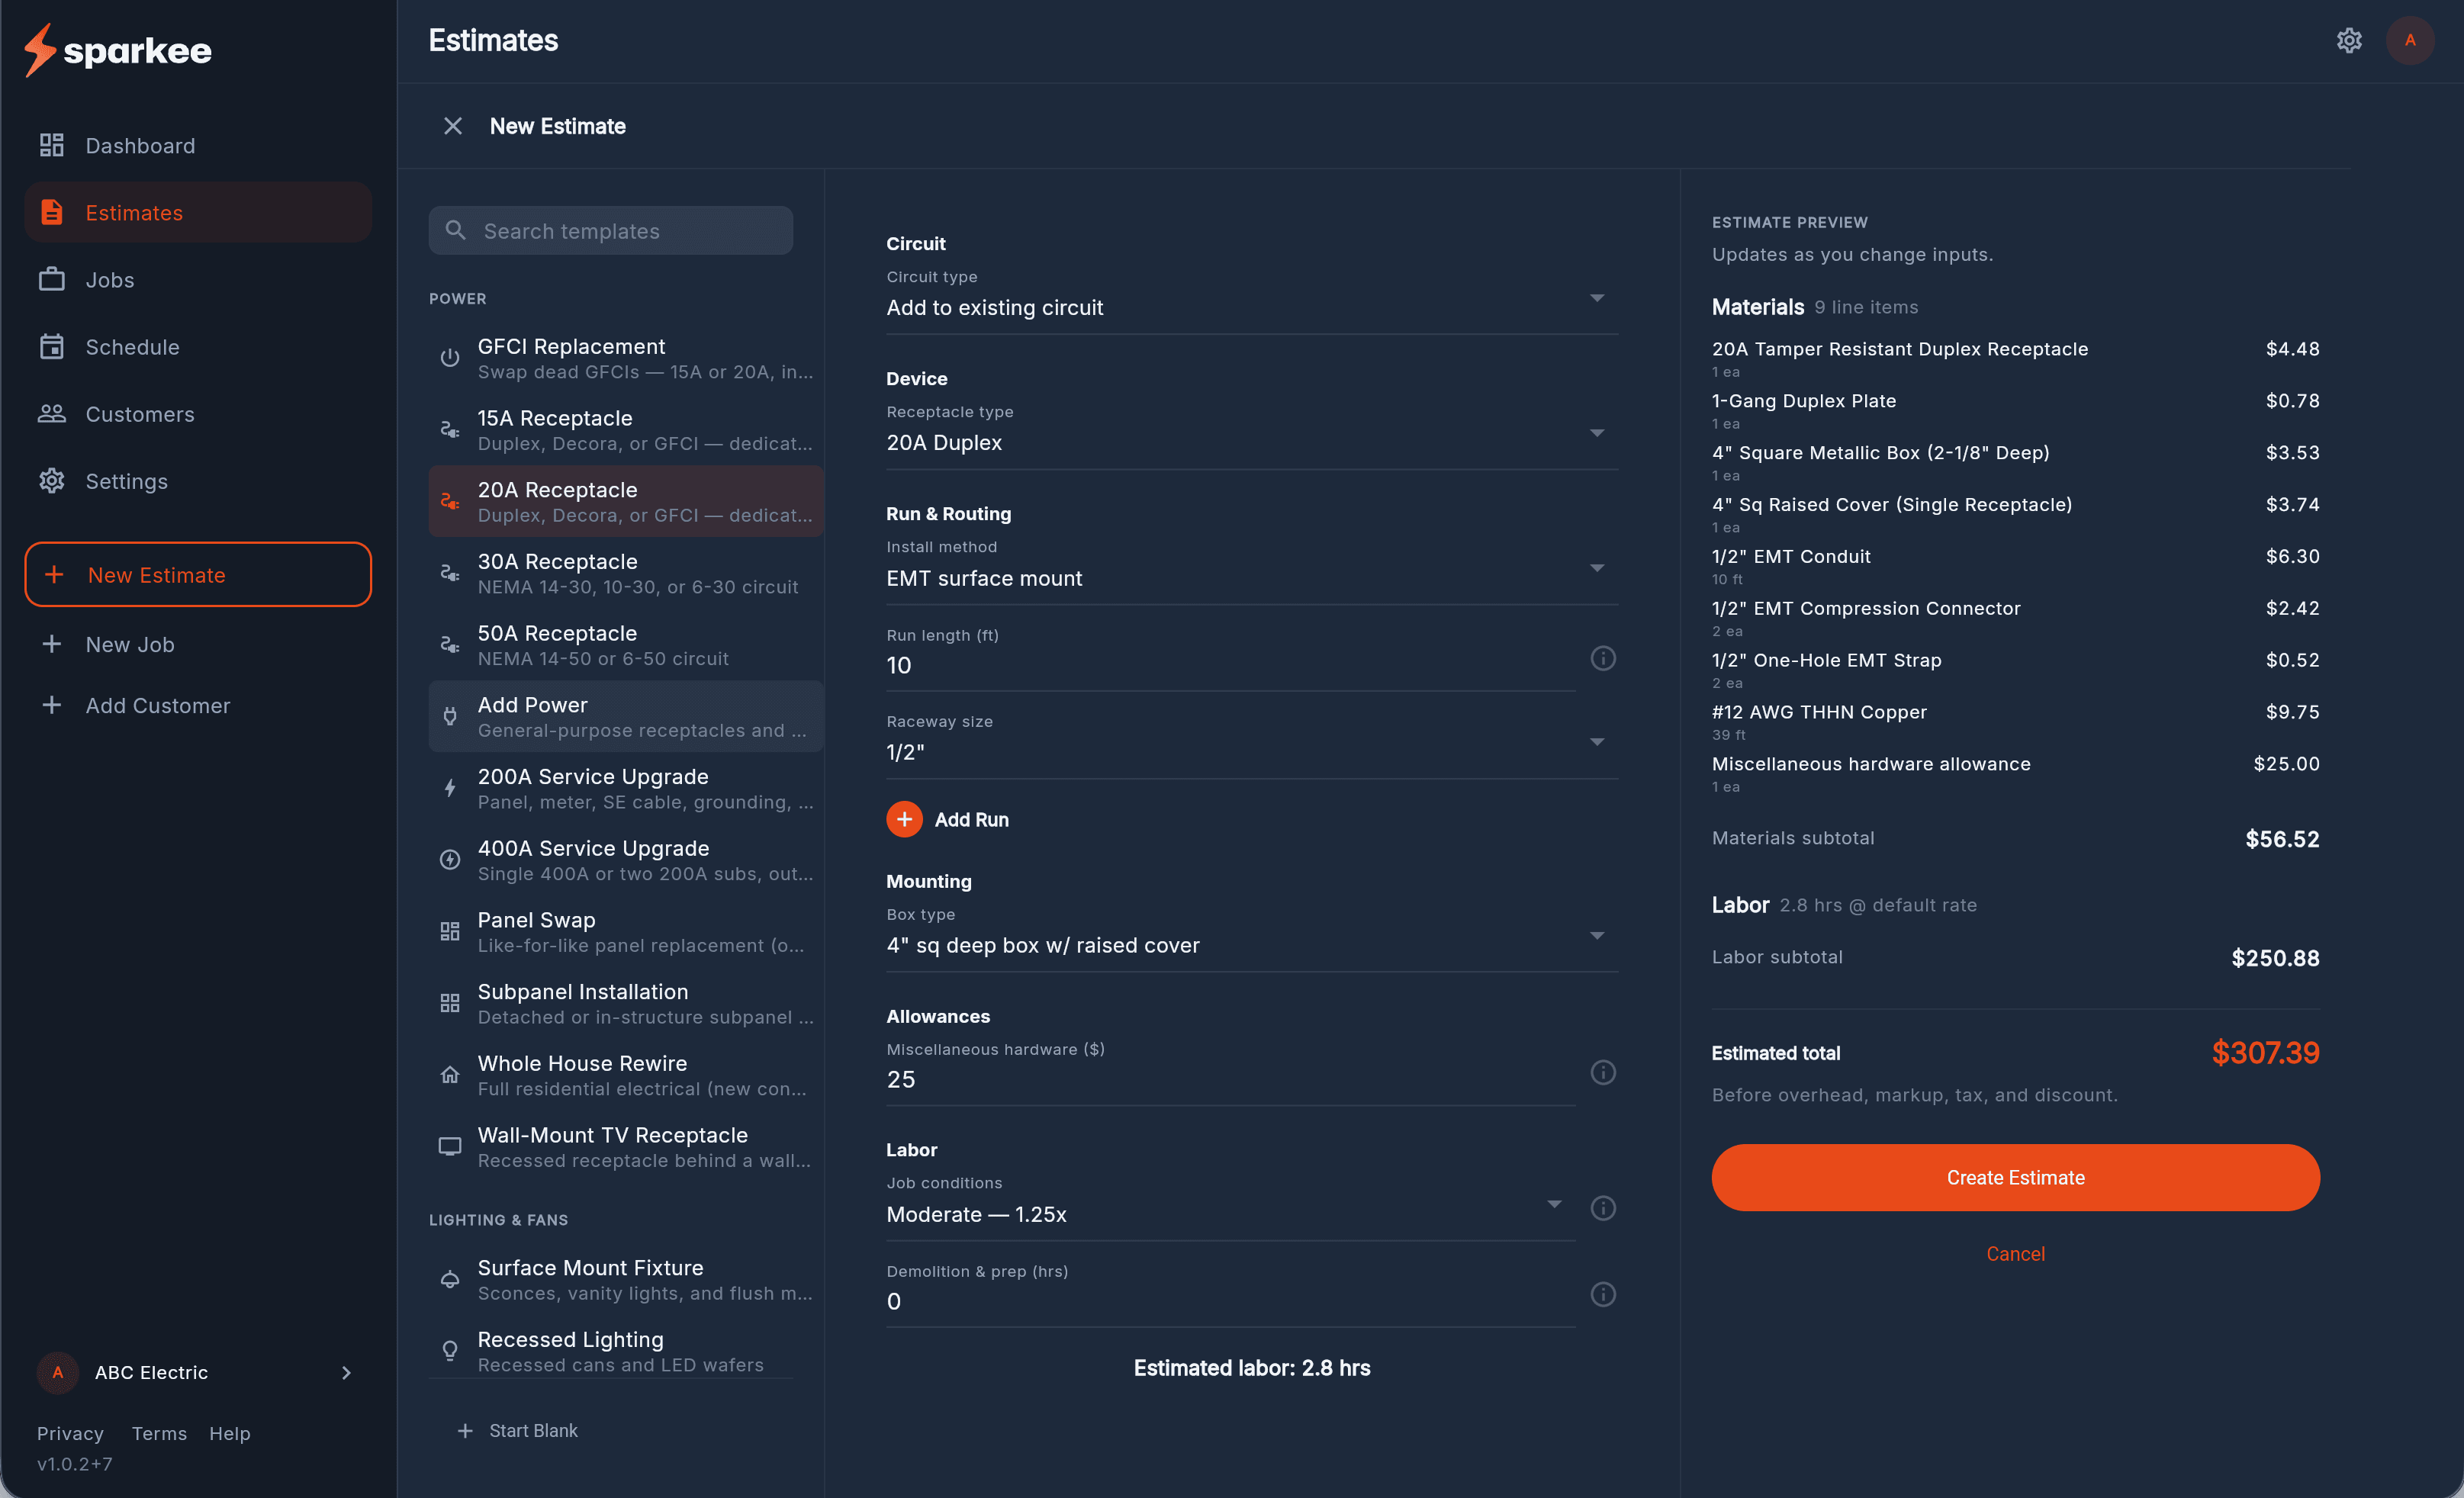Image resolution: width=2464 pixels, height=1498 pixels.
Task: Click the New Estimate sidebar button
Action: 198,575
